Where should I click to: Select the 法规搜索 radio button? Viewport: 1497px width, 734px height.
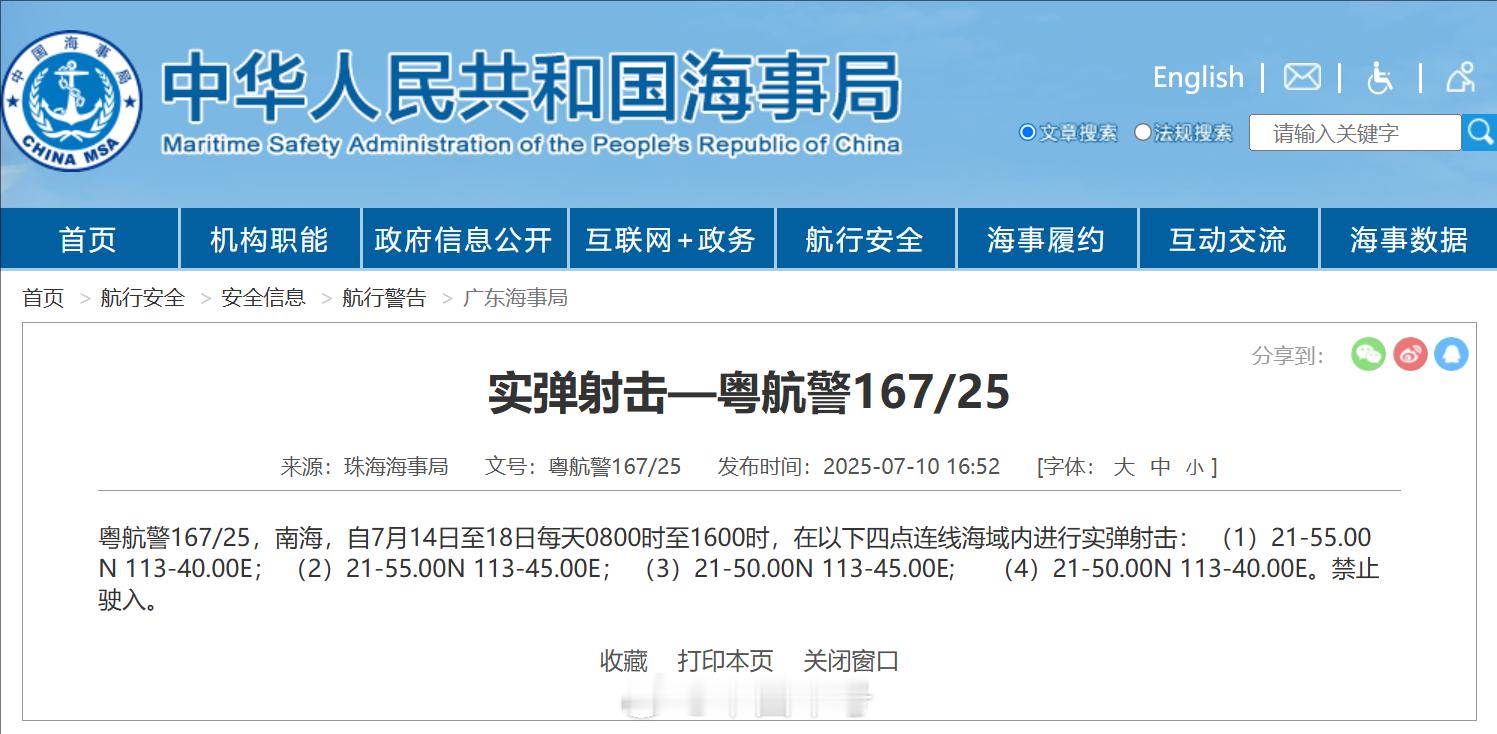1143,132
